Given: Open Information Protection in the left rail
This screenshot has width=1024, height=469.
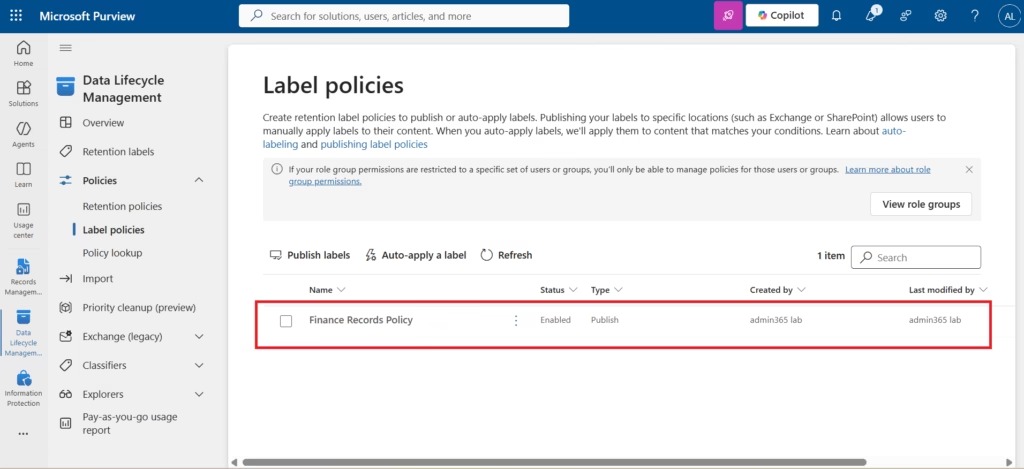Looking at the screenshot, I should tap(24, 389).
